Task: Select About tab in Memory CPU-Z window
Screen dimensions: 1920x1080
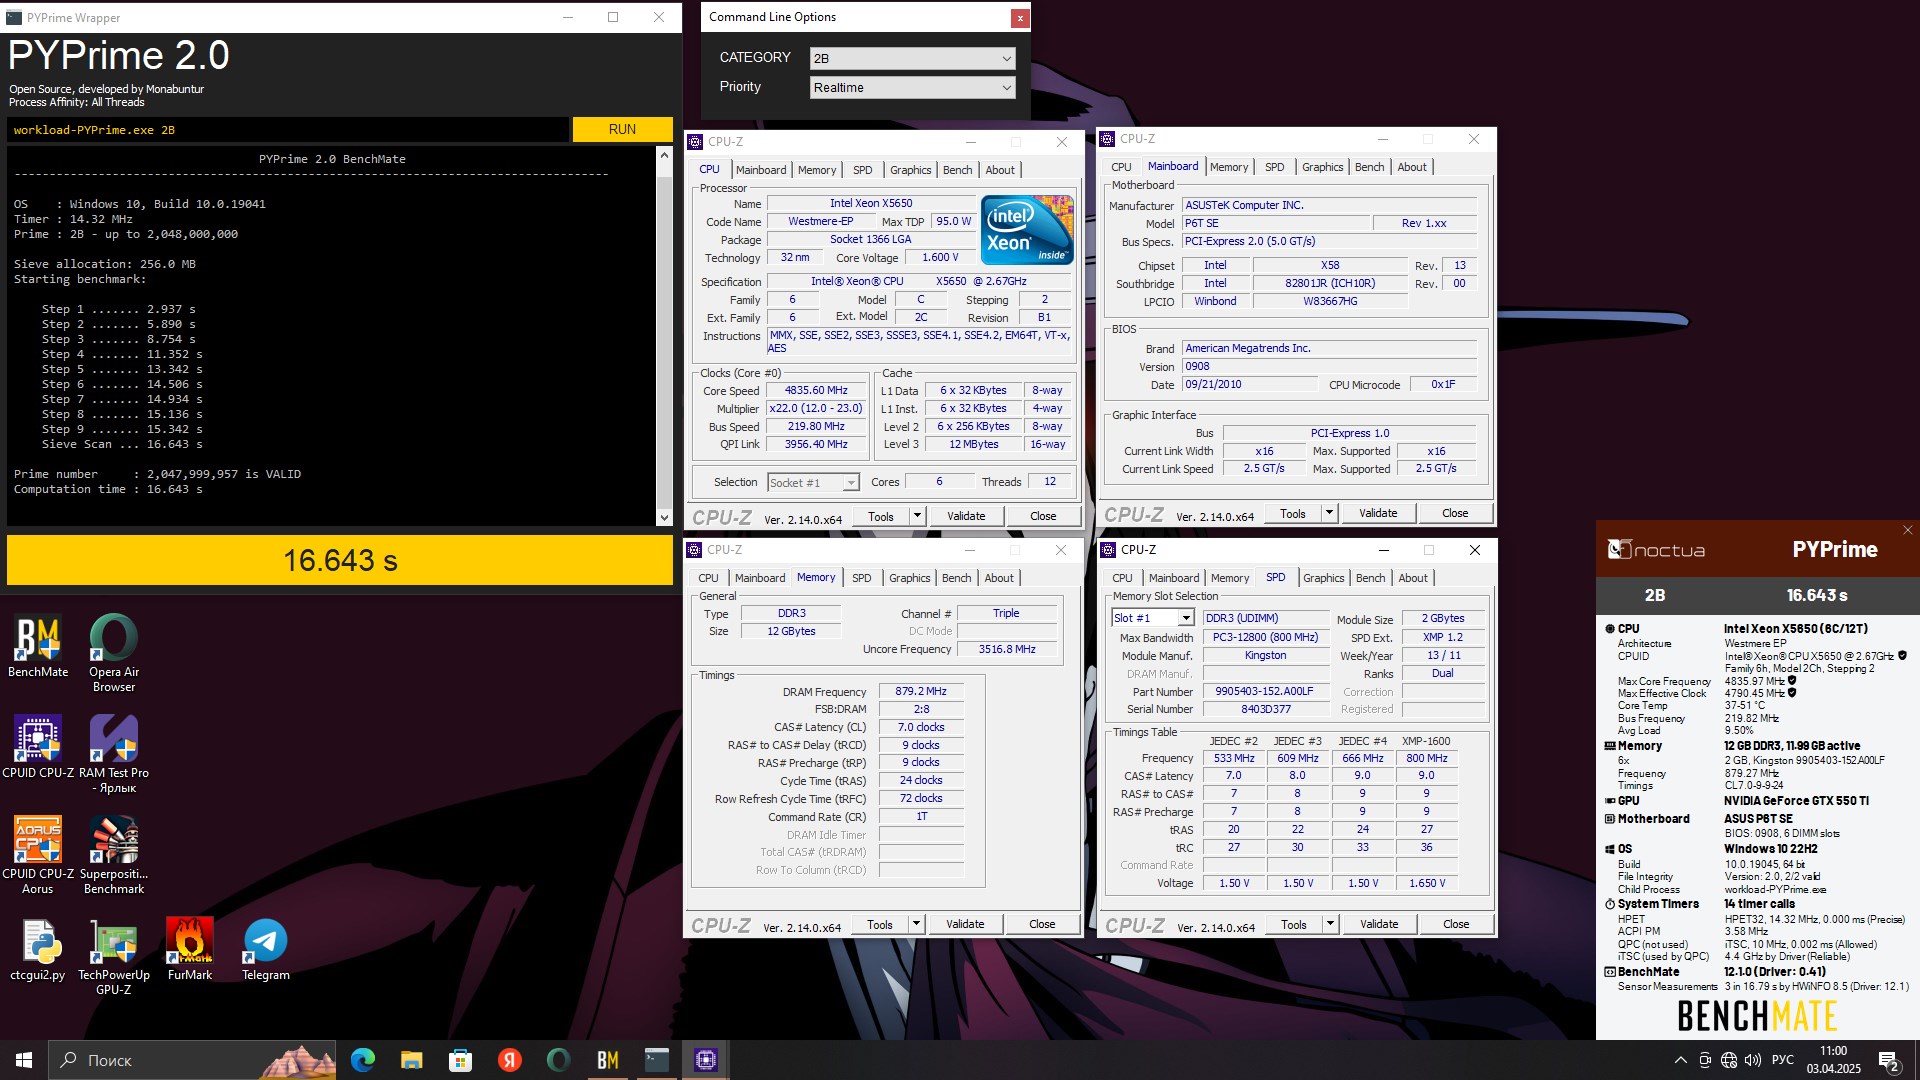Action: [x=999, y=578]
